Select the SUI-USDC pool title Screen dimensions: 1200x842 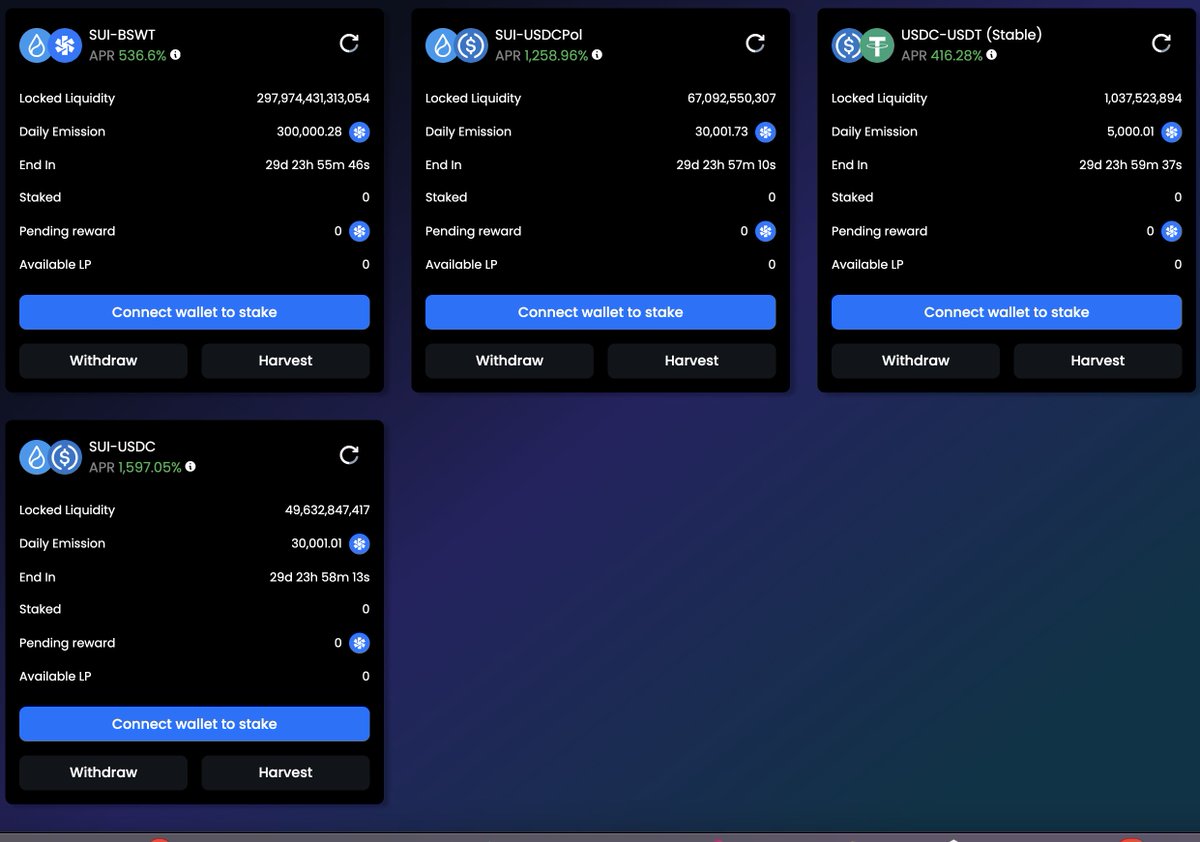(x=122, y=447)
